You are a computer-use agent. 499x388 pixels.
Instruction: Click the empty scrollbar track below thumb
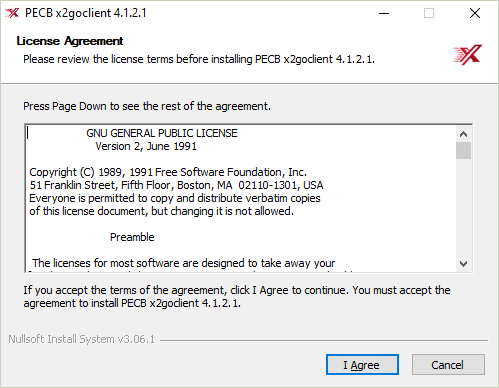463,207
